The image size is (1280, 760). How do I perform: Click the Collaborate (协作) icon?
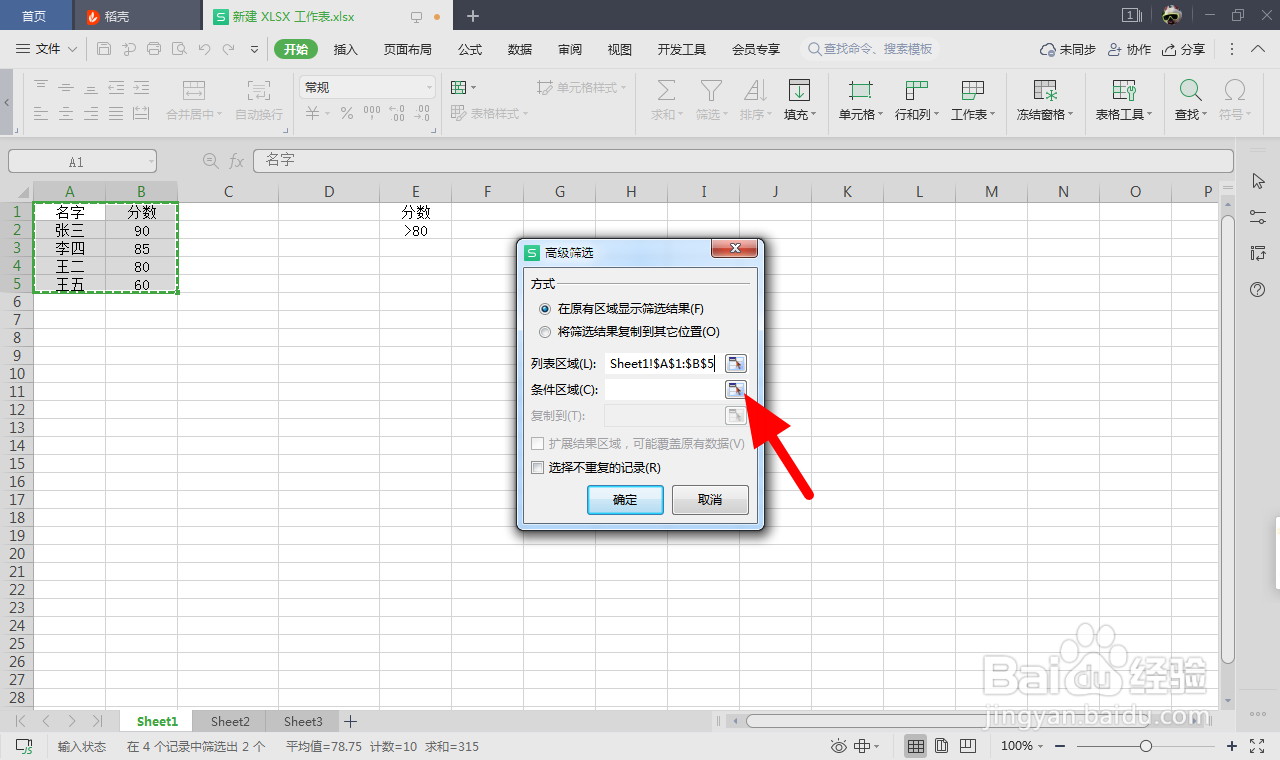(x=1129, y=49)
